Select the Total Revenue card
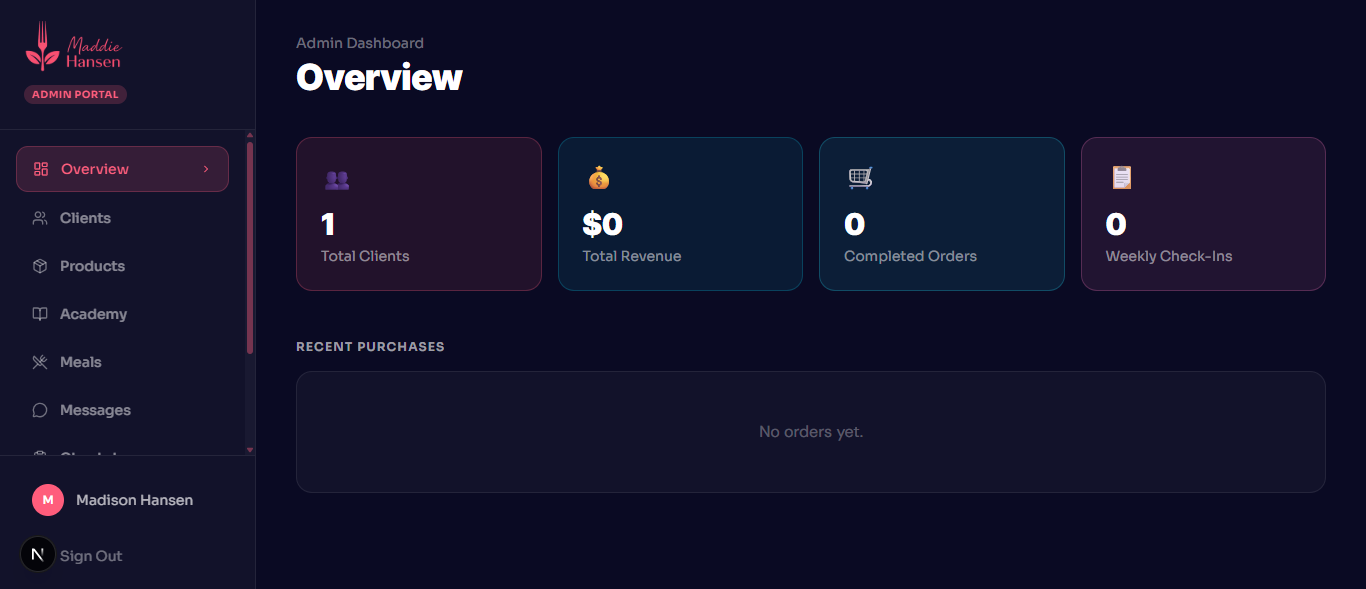Screen dimensions: 1366x589 coord(680,214)
